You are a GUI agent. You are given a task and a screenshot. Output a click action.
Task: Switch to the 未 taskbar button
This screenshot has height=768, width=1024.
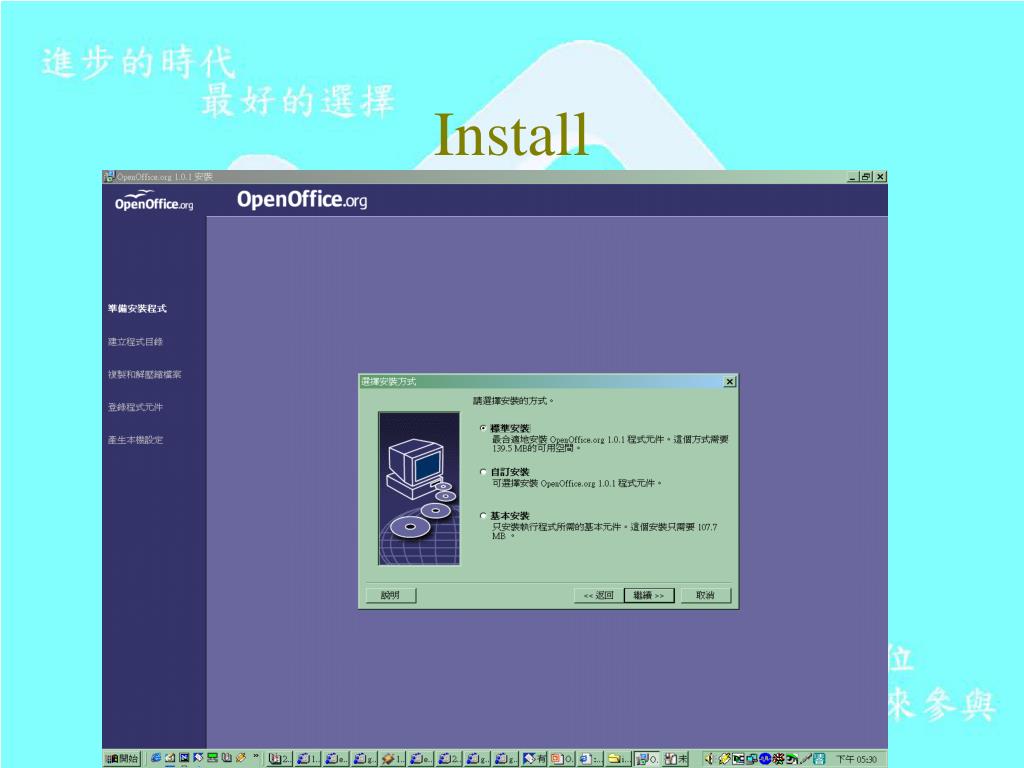[x=676, y=758]
